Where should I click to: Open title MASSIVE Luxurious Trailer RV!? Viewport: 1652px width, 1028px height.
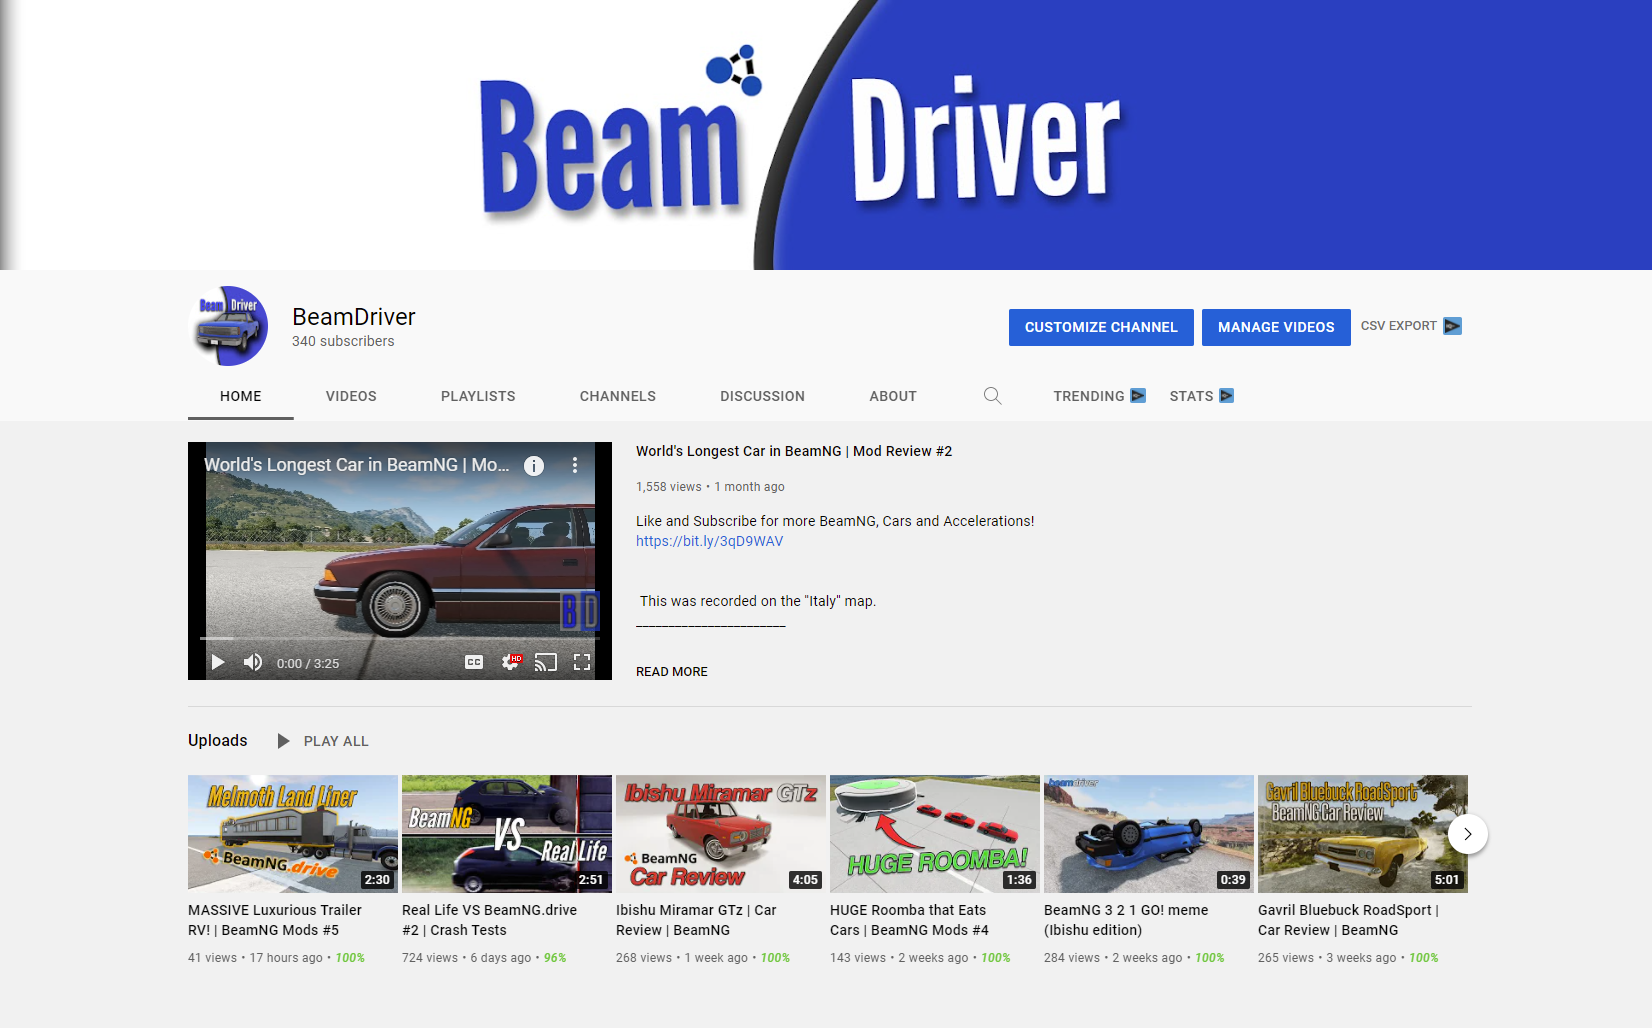pyautogui.click(x=275, y=920)
